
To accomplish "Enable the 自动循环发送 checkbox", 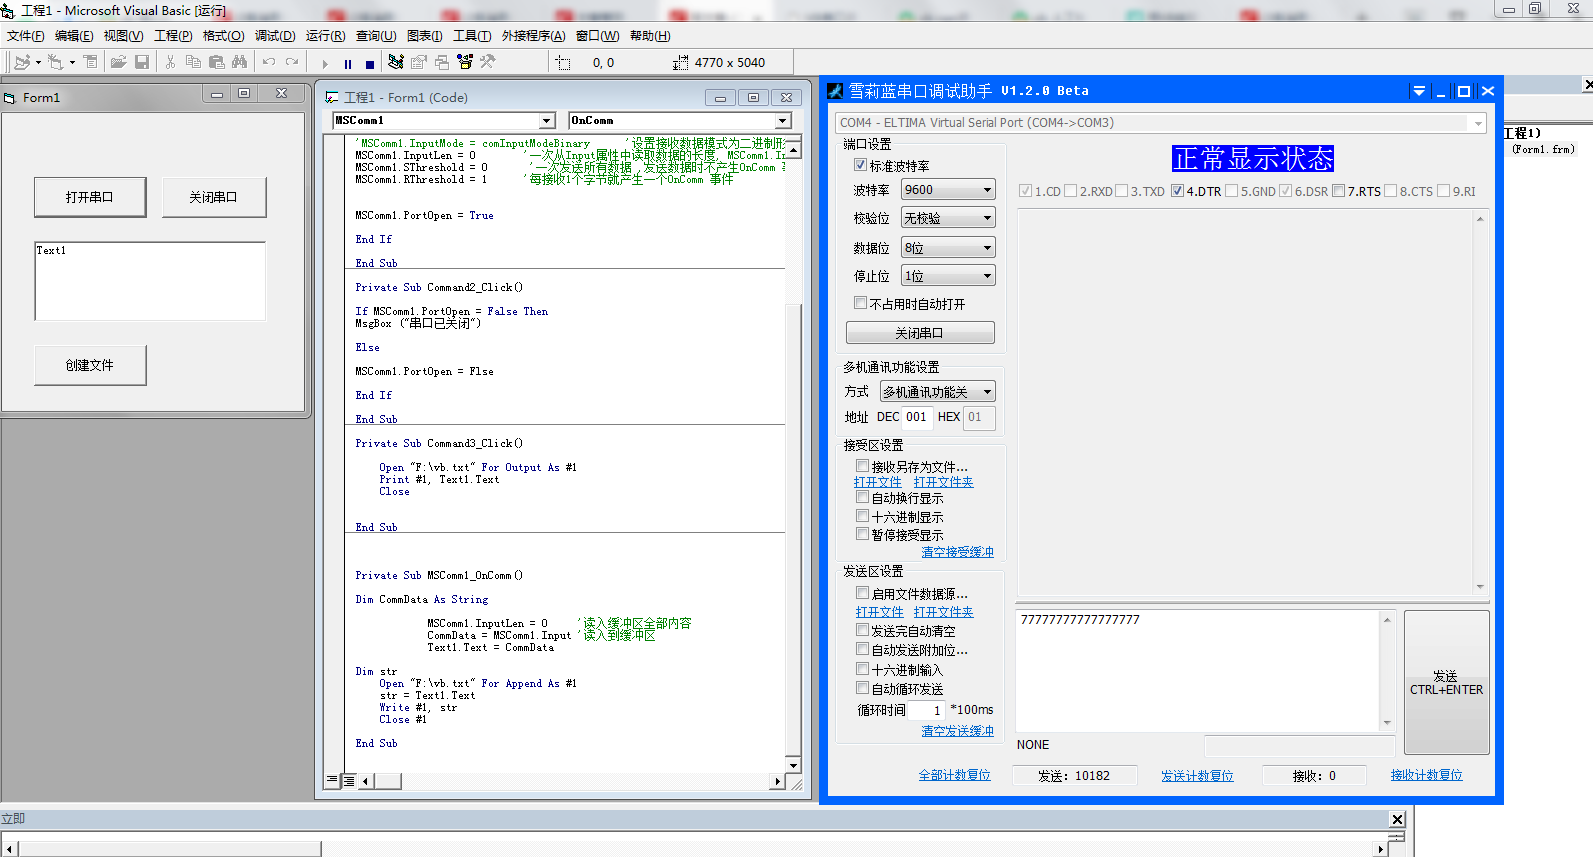I will 862,688.
